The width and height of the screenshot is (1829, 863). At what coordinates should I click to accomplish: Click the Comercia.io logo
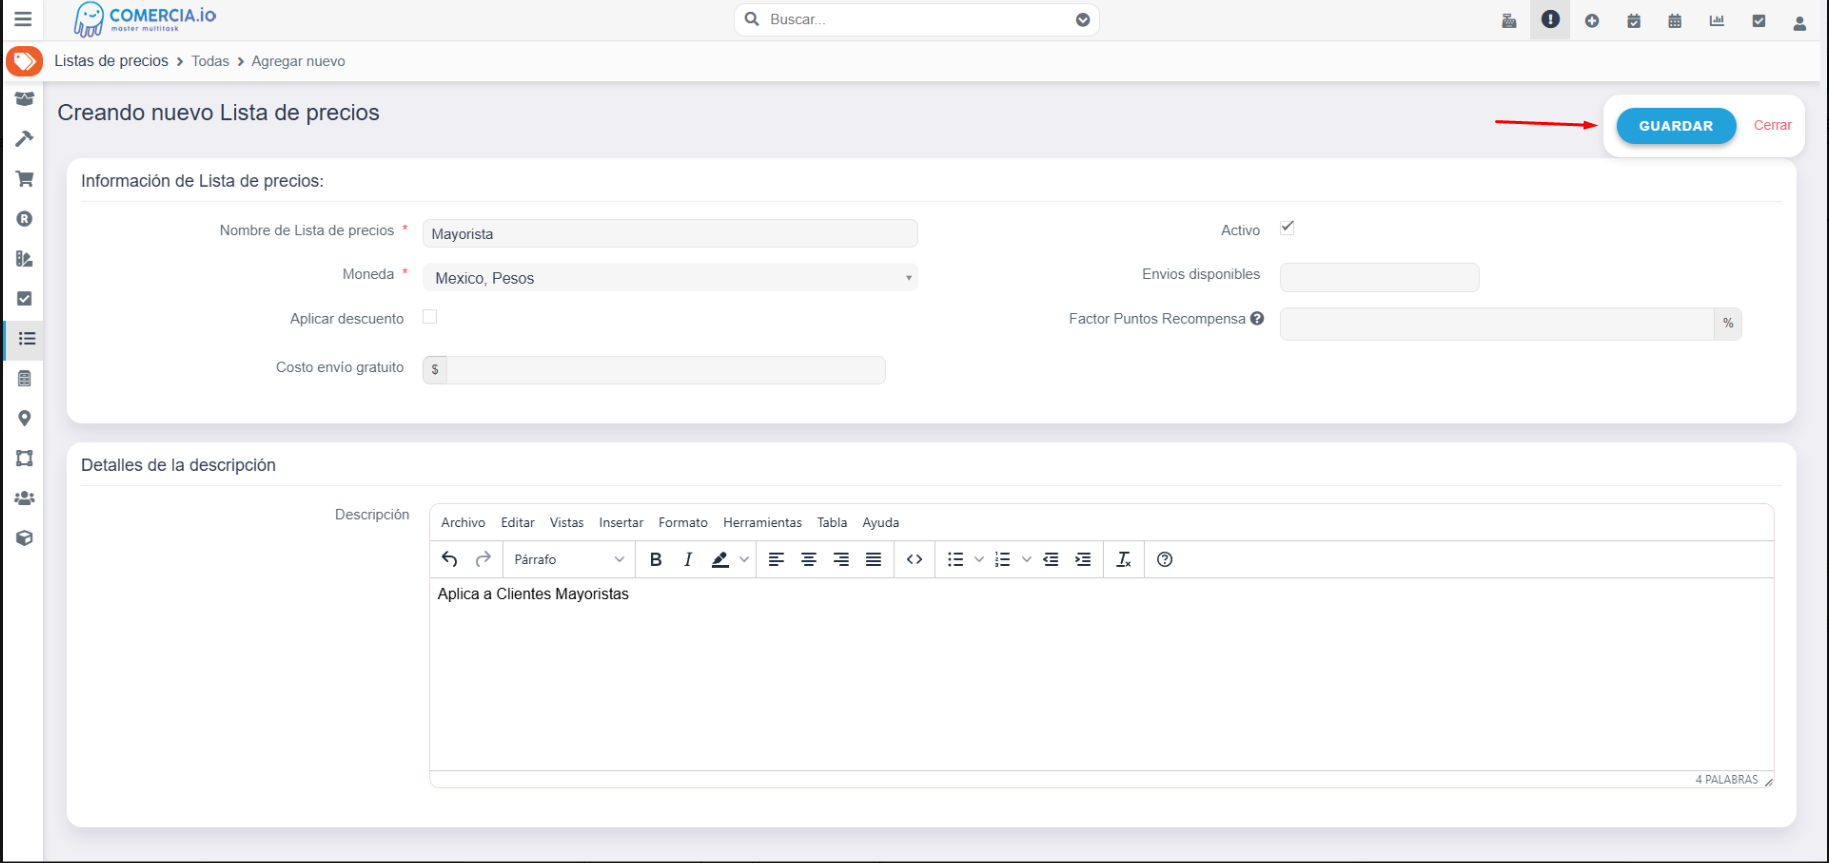click(x=145, y=19)
